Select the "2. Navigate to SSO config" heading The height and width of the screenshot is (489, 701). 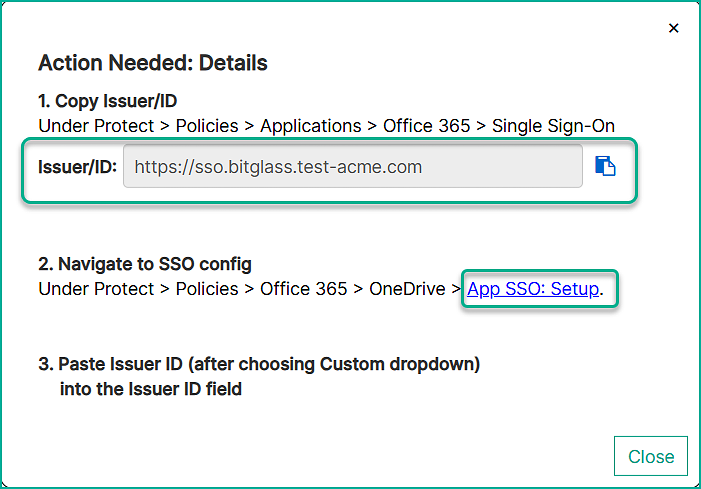click(145, 265)
